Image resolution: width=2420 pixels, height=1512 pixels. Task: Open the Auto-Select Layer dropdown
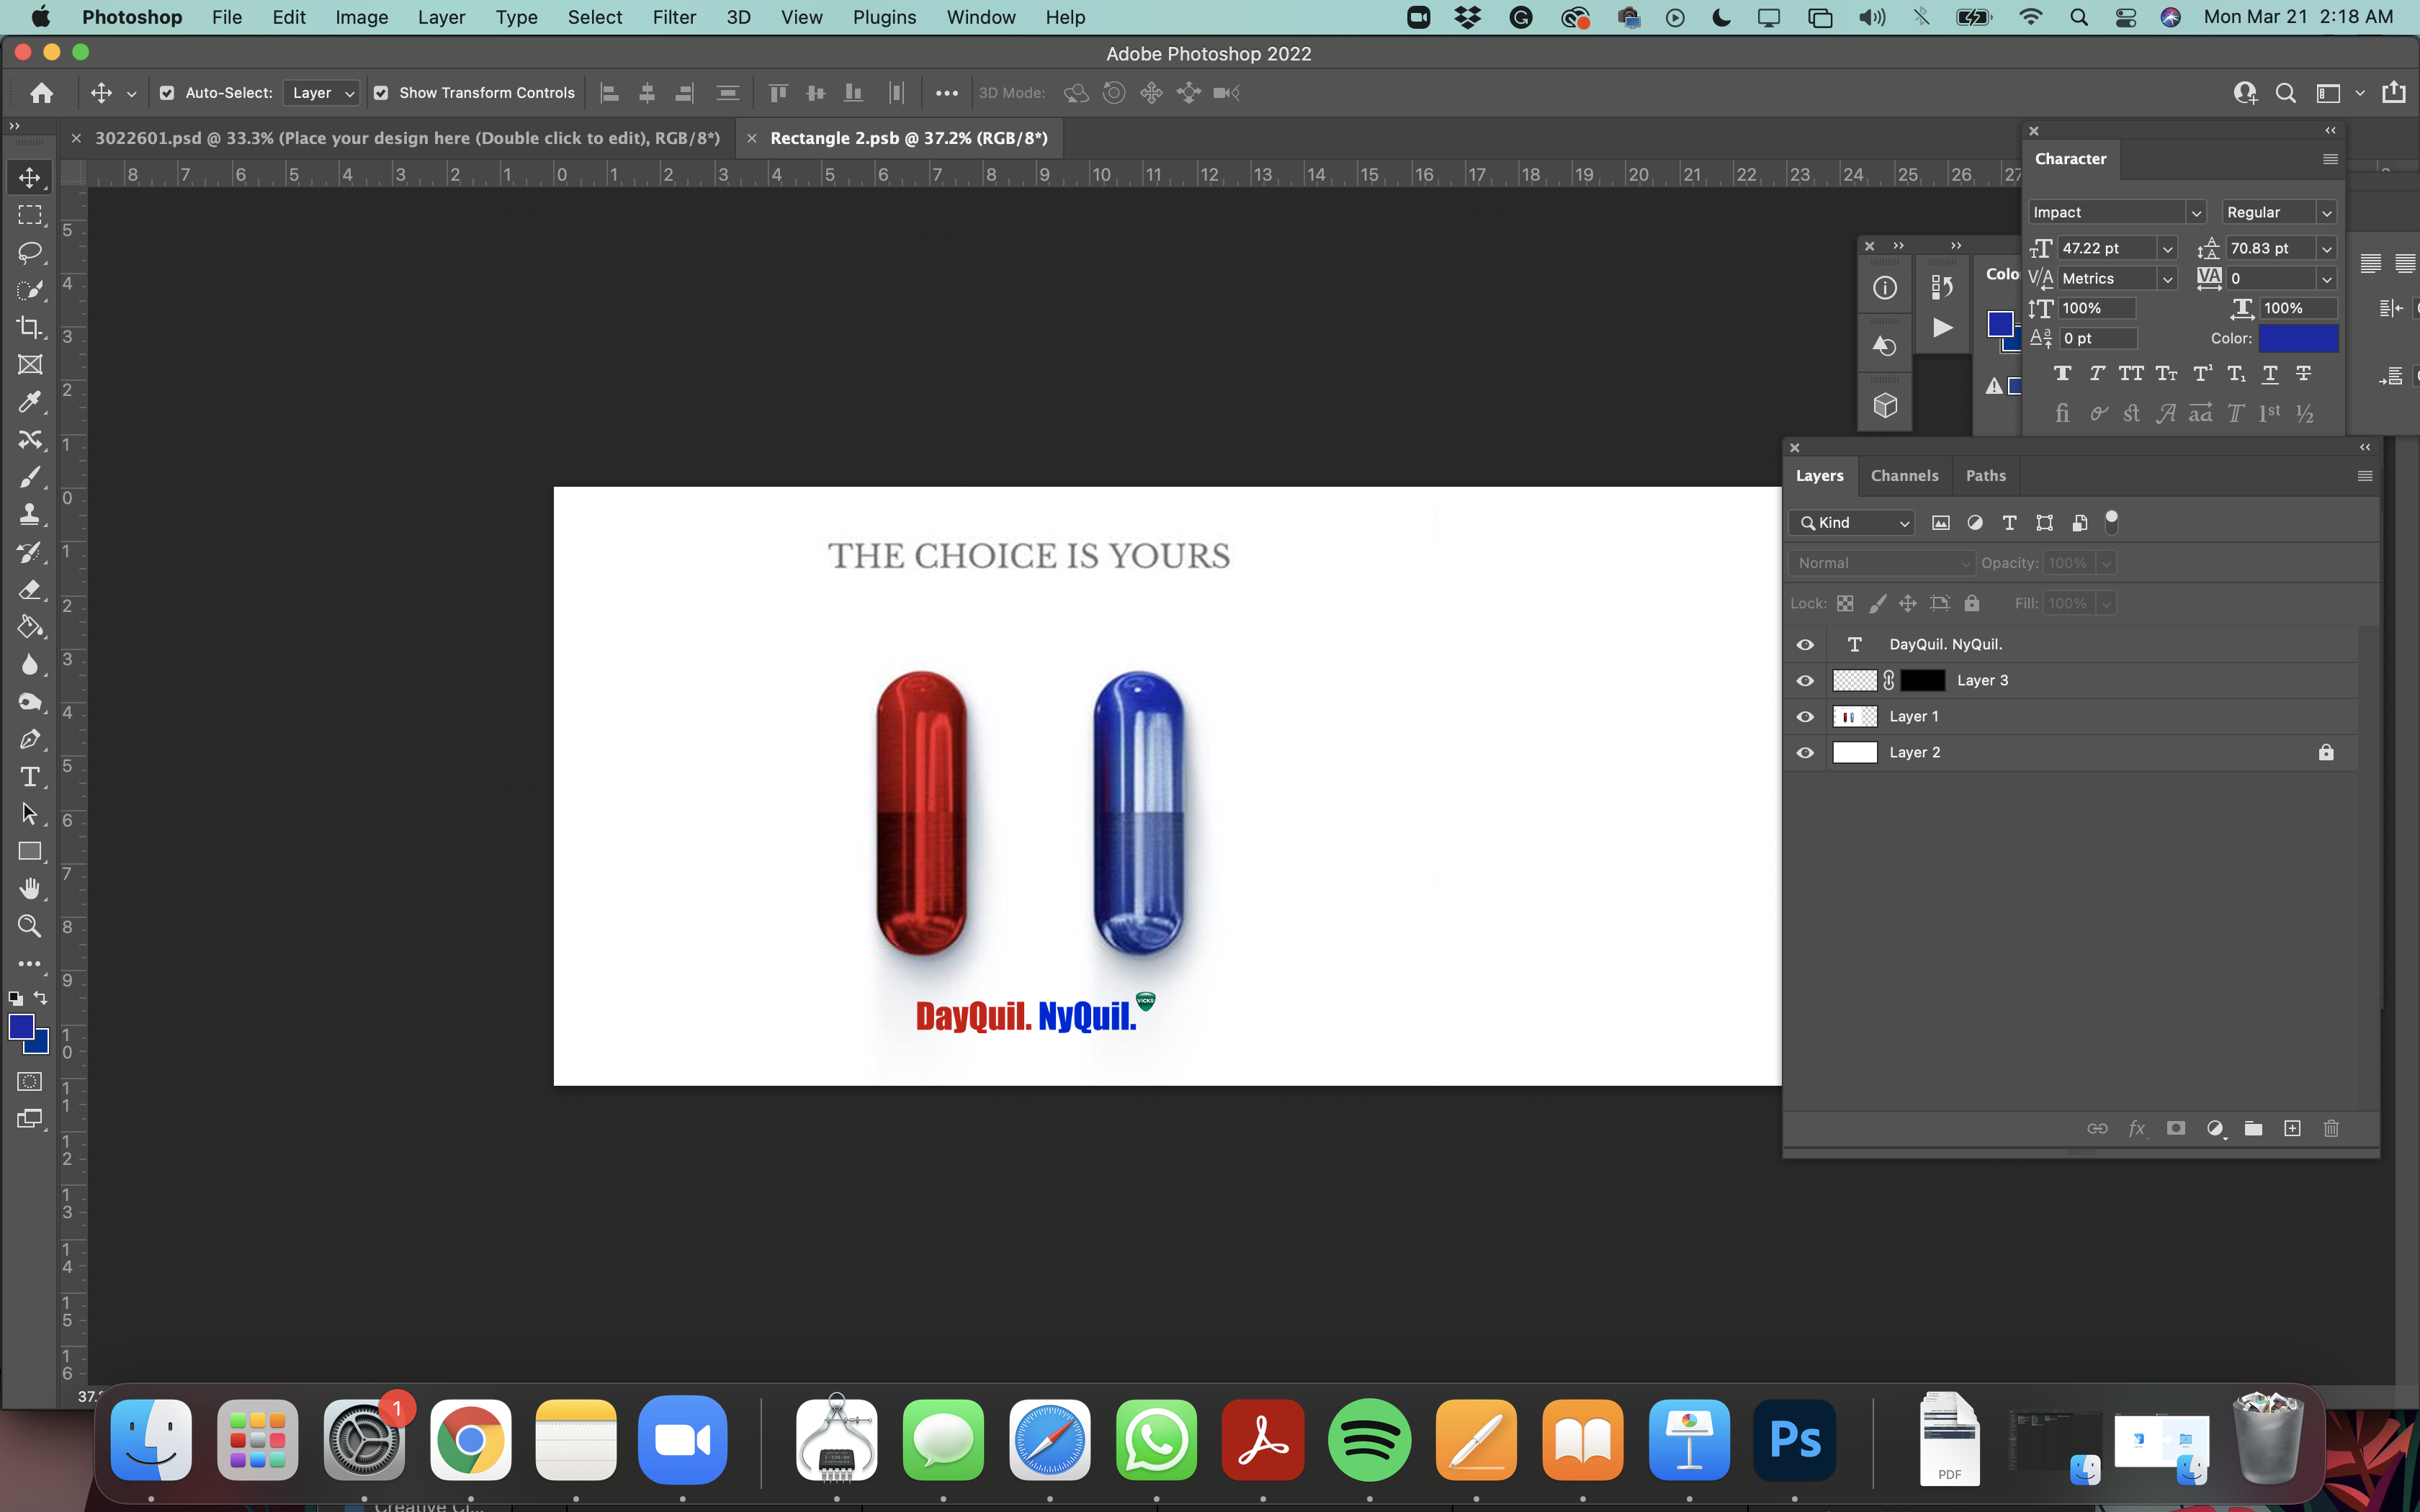click(x=321, y=93)
